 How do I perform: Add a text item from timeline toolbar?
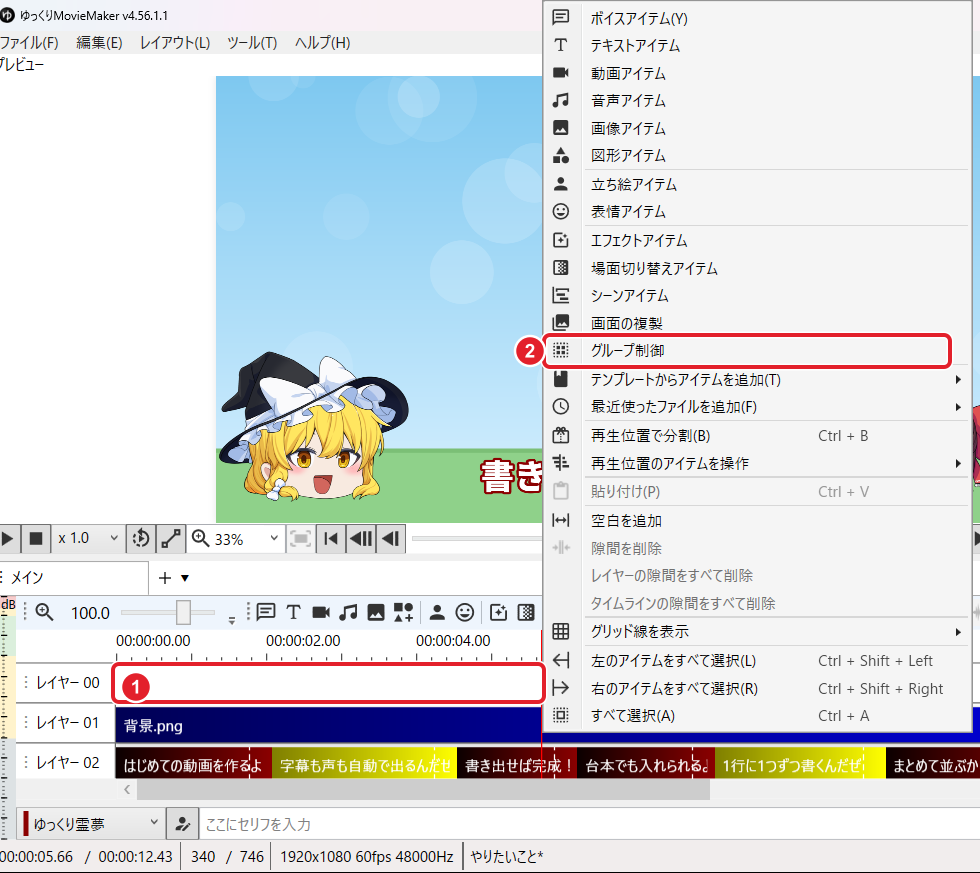coord(293,612)
